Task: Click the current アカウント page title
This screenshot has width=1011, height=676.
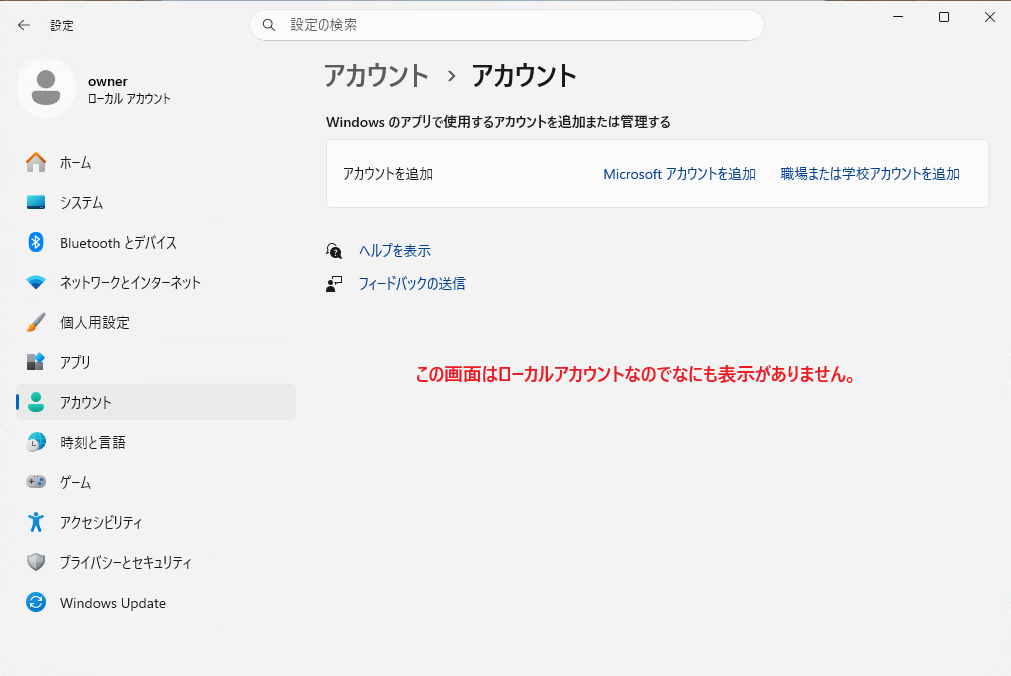Action: [524, 75]
